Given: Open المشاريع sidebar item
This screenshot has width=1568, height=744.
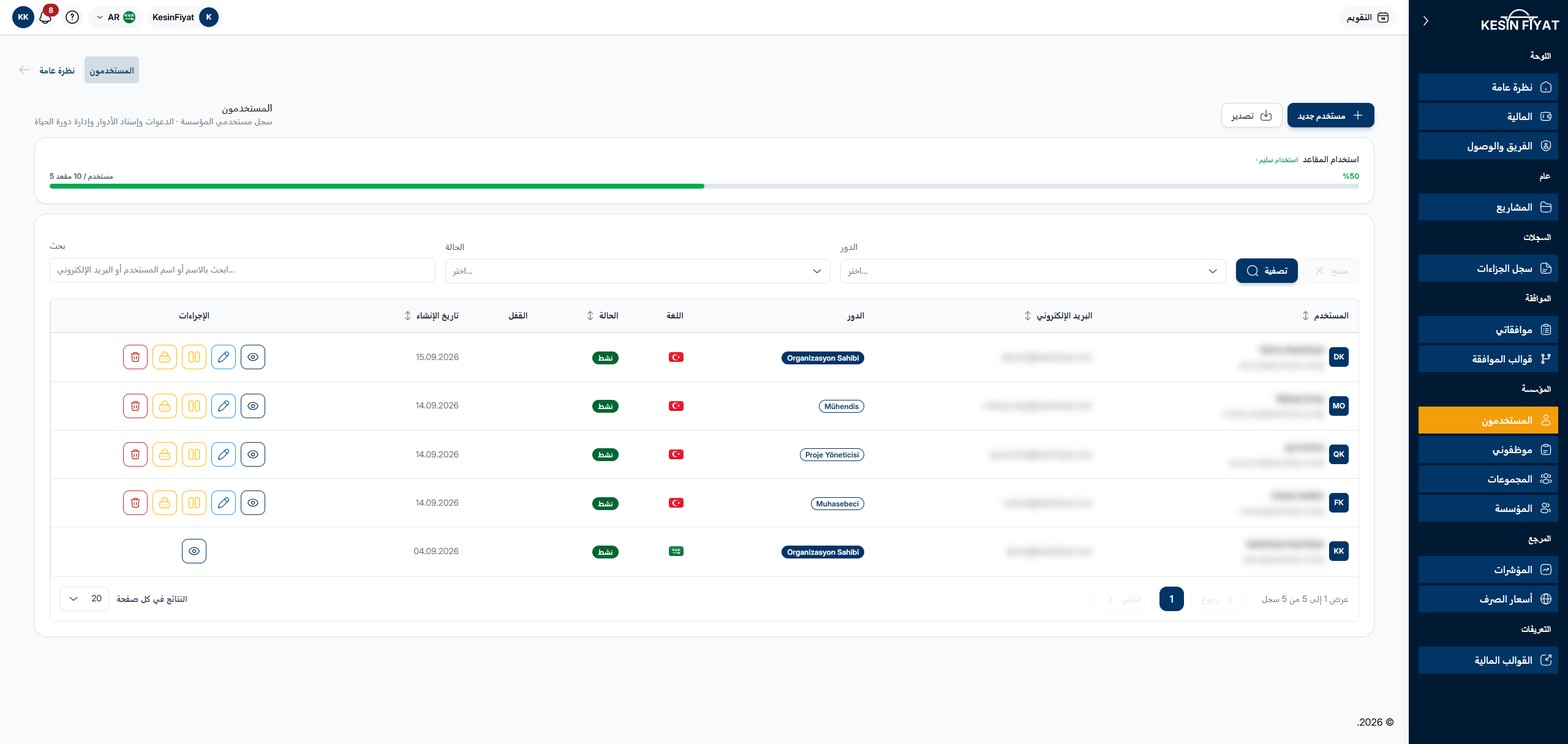Looking at the screenshot, I should (1488, 208).
